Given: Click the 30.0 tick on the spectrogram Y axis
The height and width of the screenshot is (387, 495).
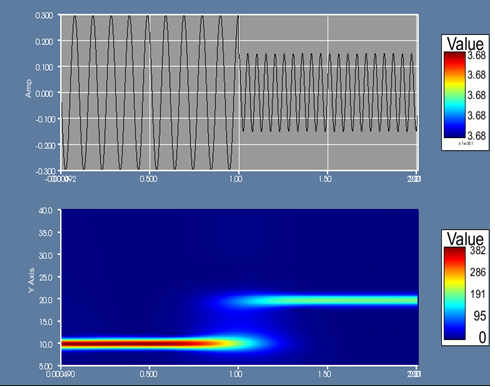Looking at the screenshot, I should click(46, 255).
